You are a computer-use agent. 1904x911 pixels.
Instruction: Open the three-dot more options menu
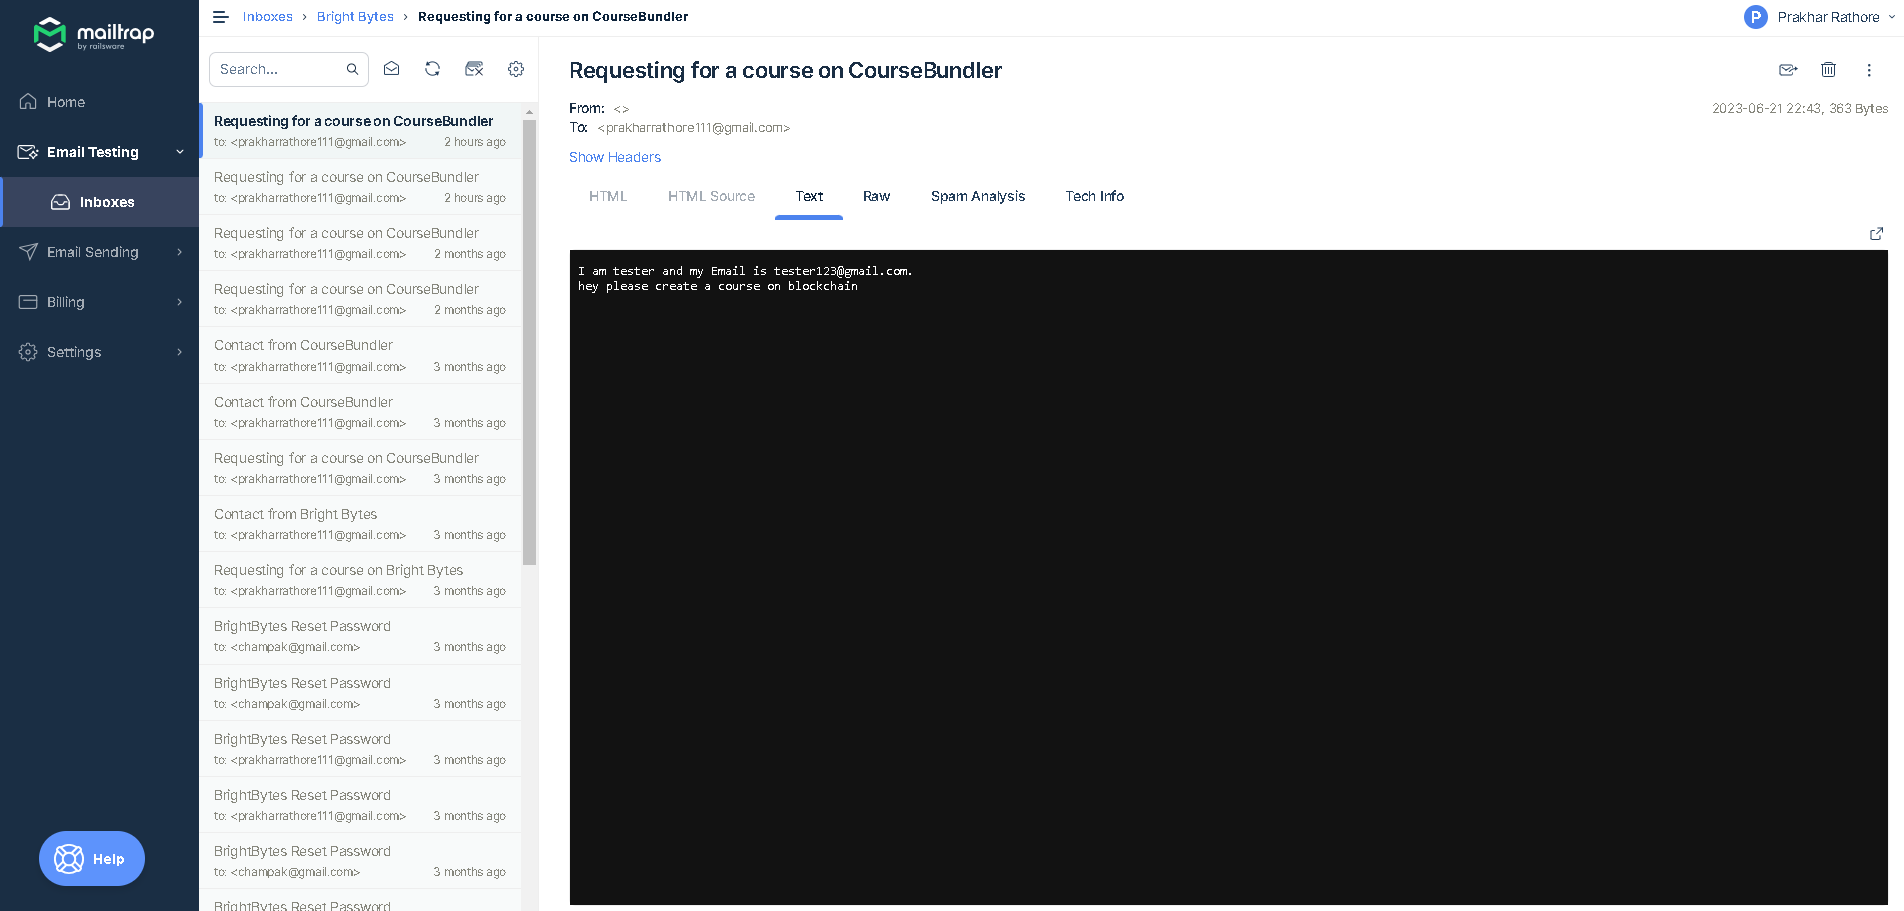pyautogui.click(x=1869, y=70)
